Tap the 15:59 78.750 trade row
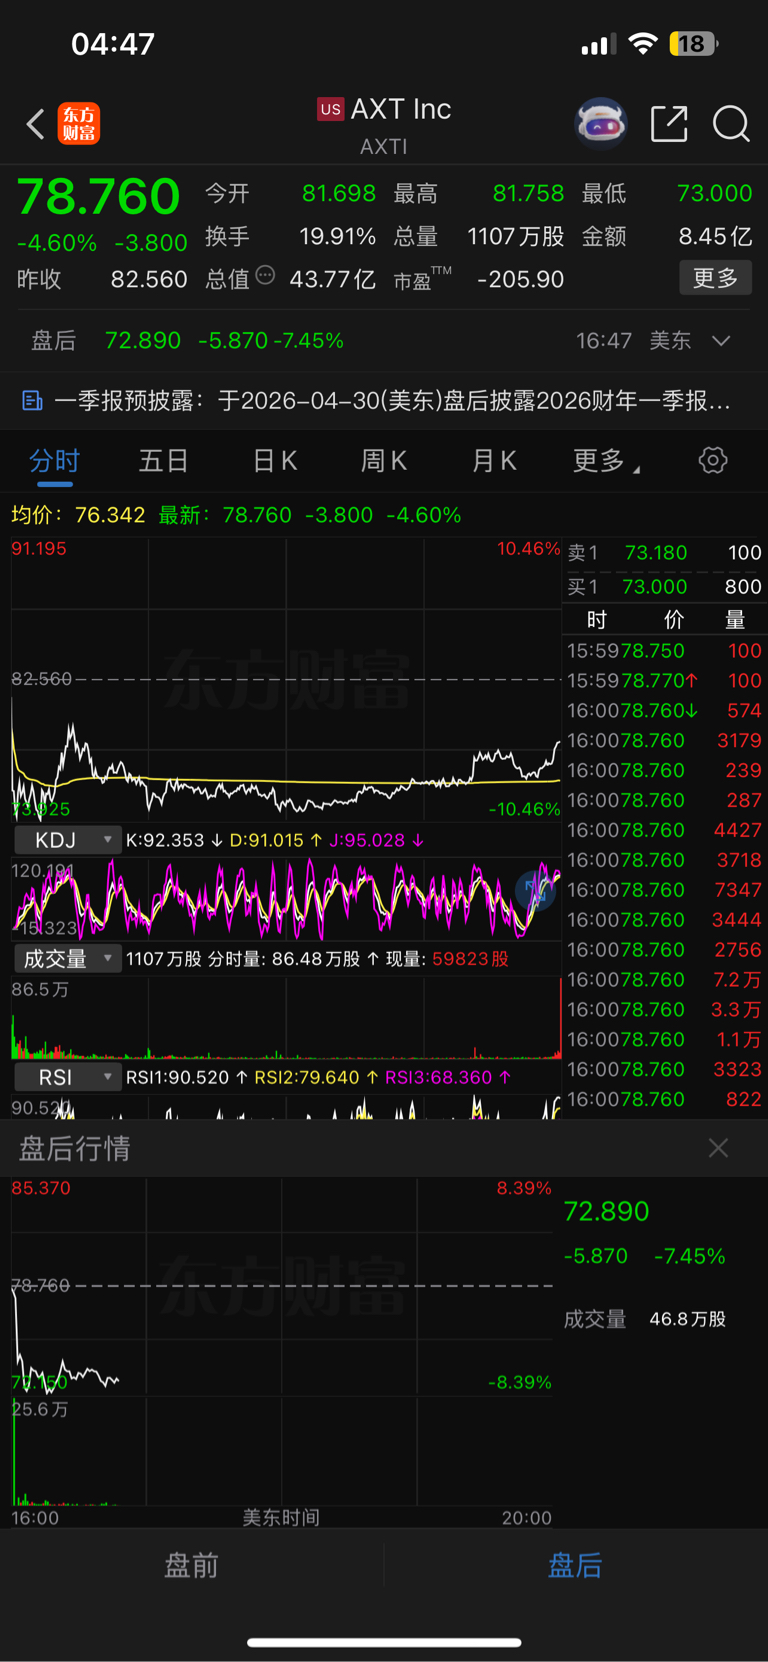The width and height of the screenshot is (768, 1662). pyautogui.click(x=664, y=651)
